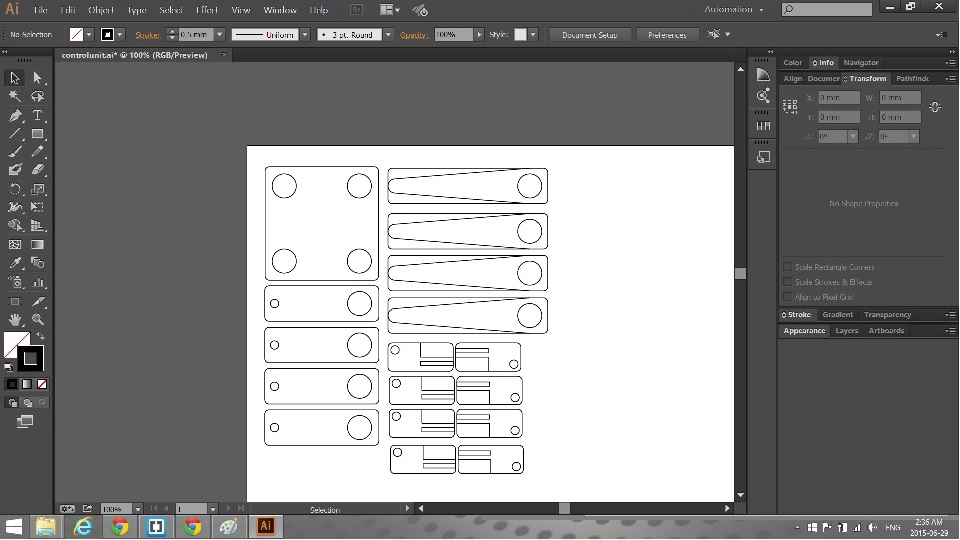Viewport: 960px width, 540px height.
Task: Choose the Type tool
Action: (x=38, y=115)
